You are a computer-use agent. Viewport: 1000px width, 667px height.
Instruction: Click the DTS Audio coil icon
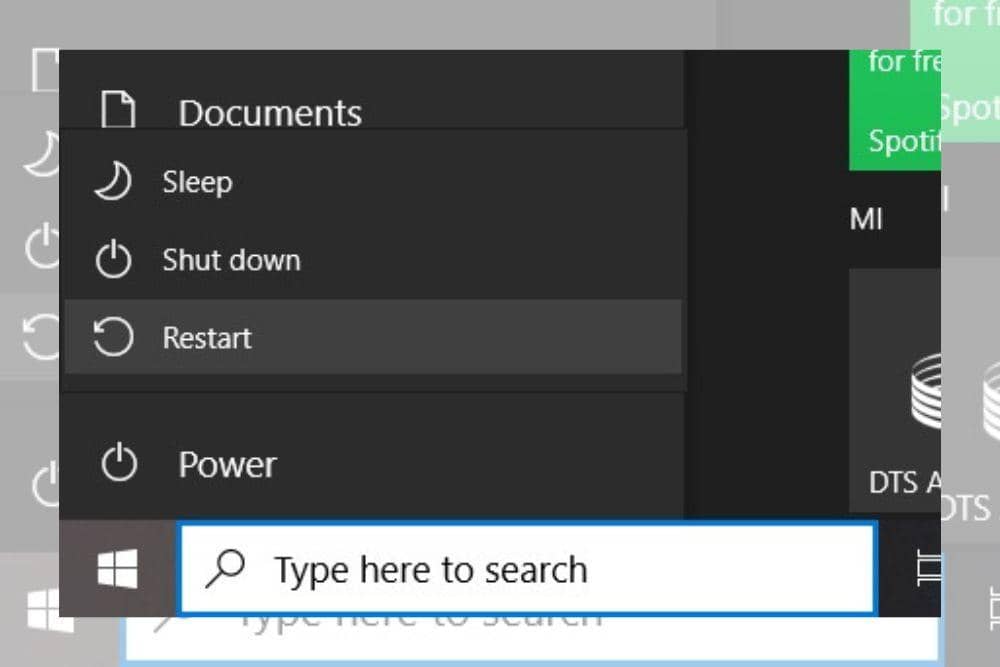point(924,390)
